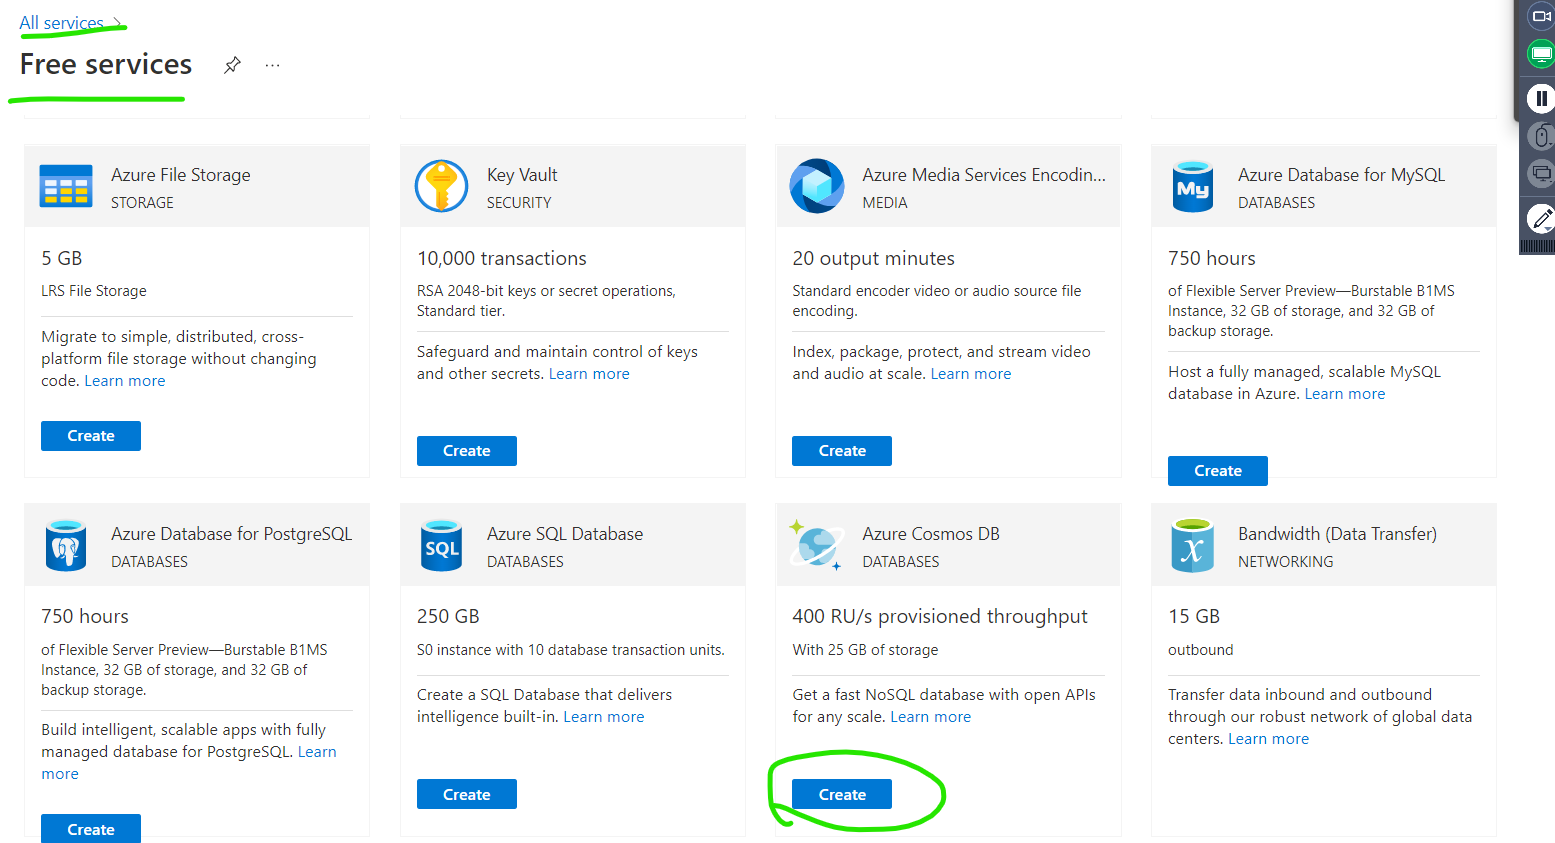Screen dimensions: 1555x843
Task: Open Learn more for Bandwidth Data Transfer
Action: coord(1268,739)
